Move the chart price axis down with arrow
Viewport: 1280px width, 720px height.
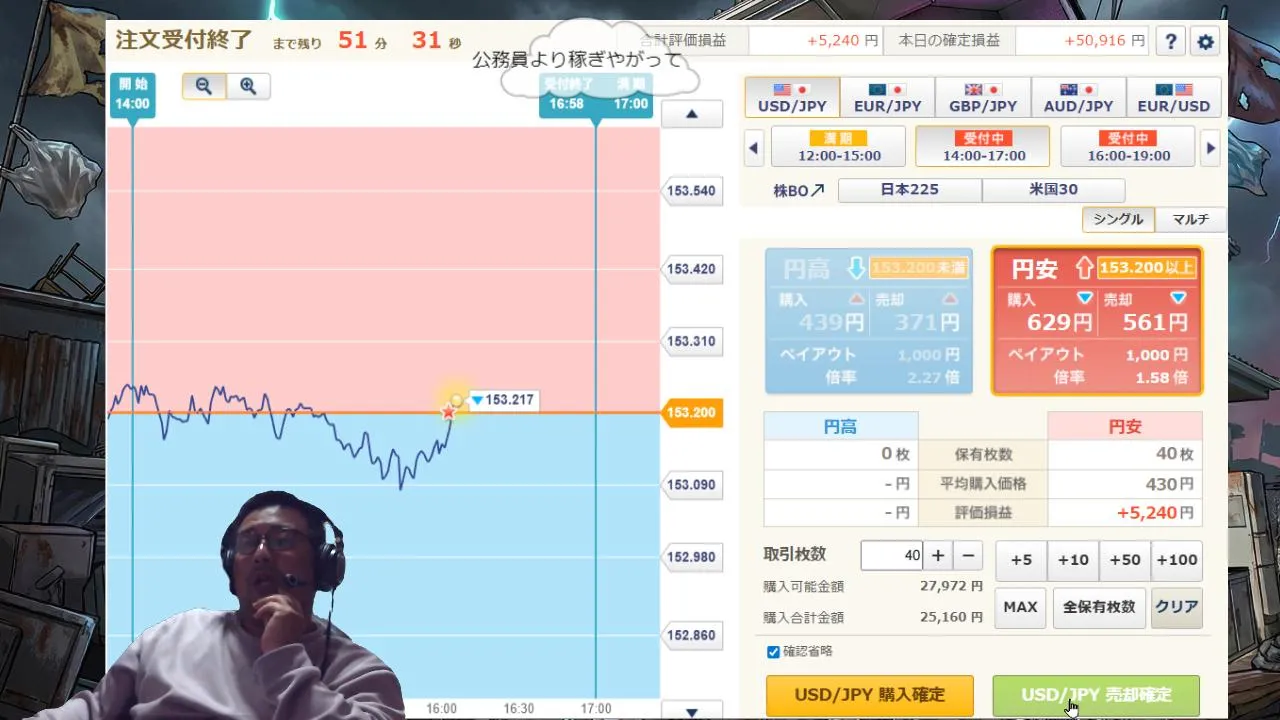[x=691, y=712]
